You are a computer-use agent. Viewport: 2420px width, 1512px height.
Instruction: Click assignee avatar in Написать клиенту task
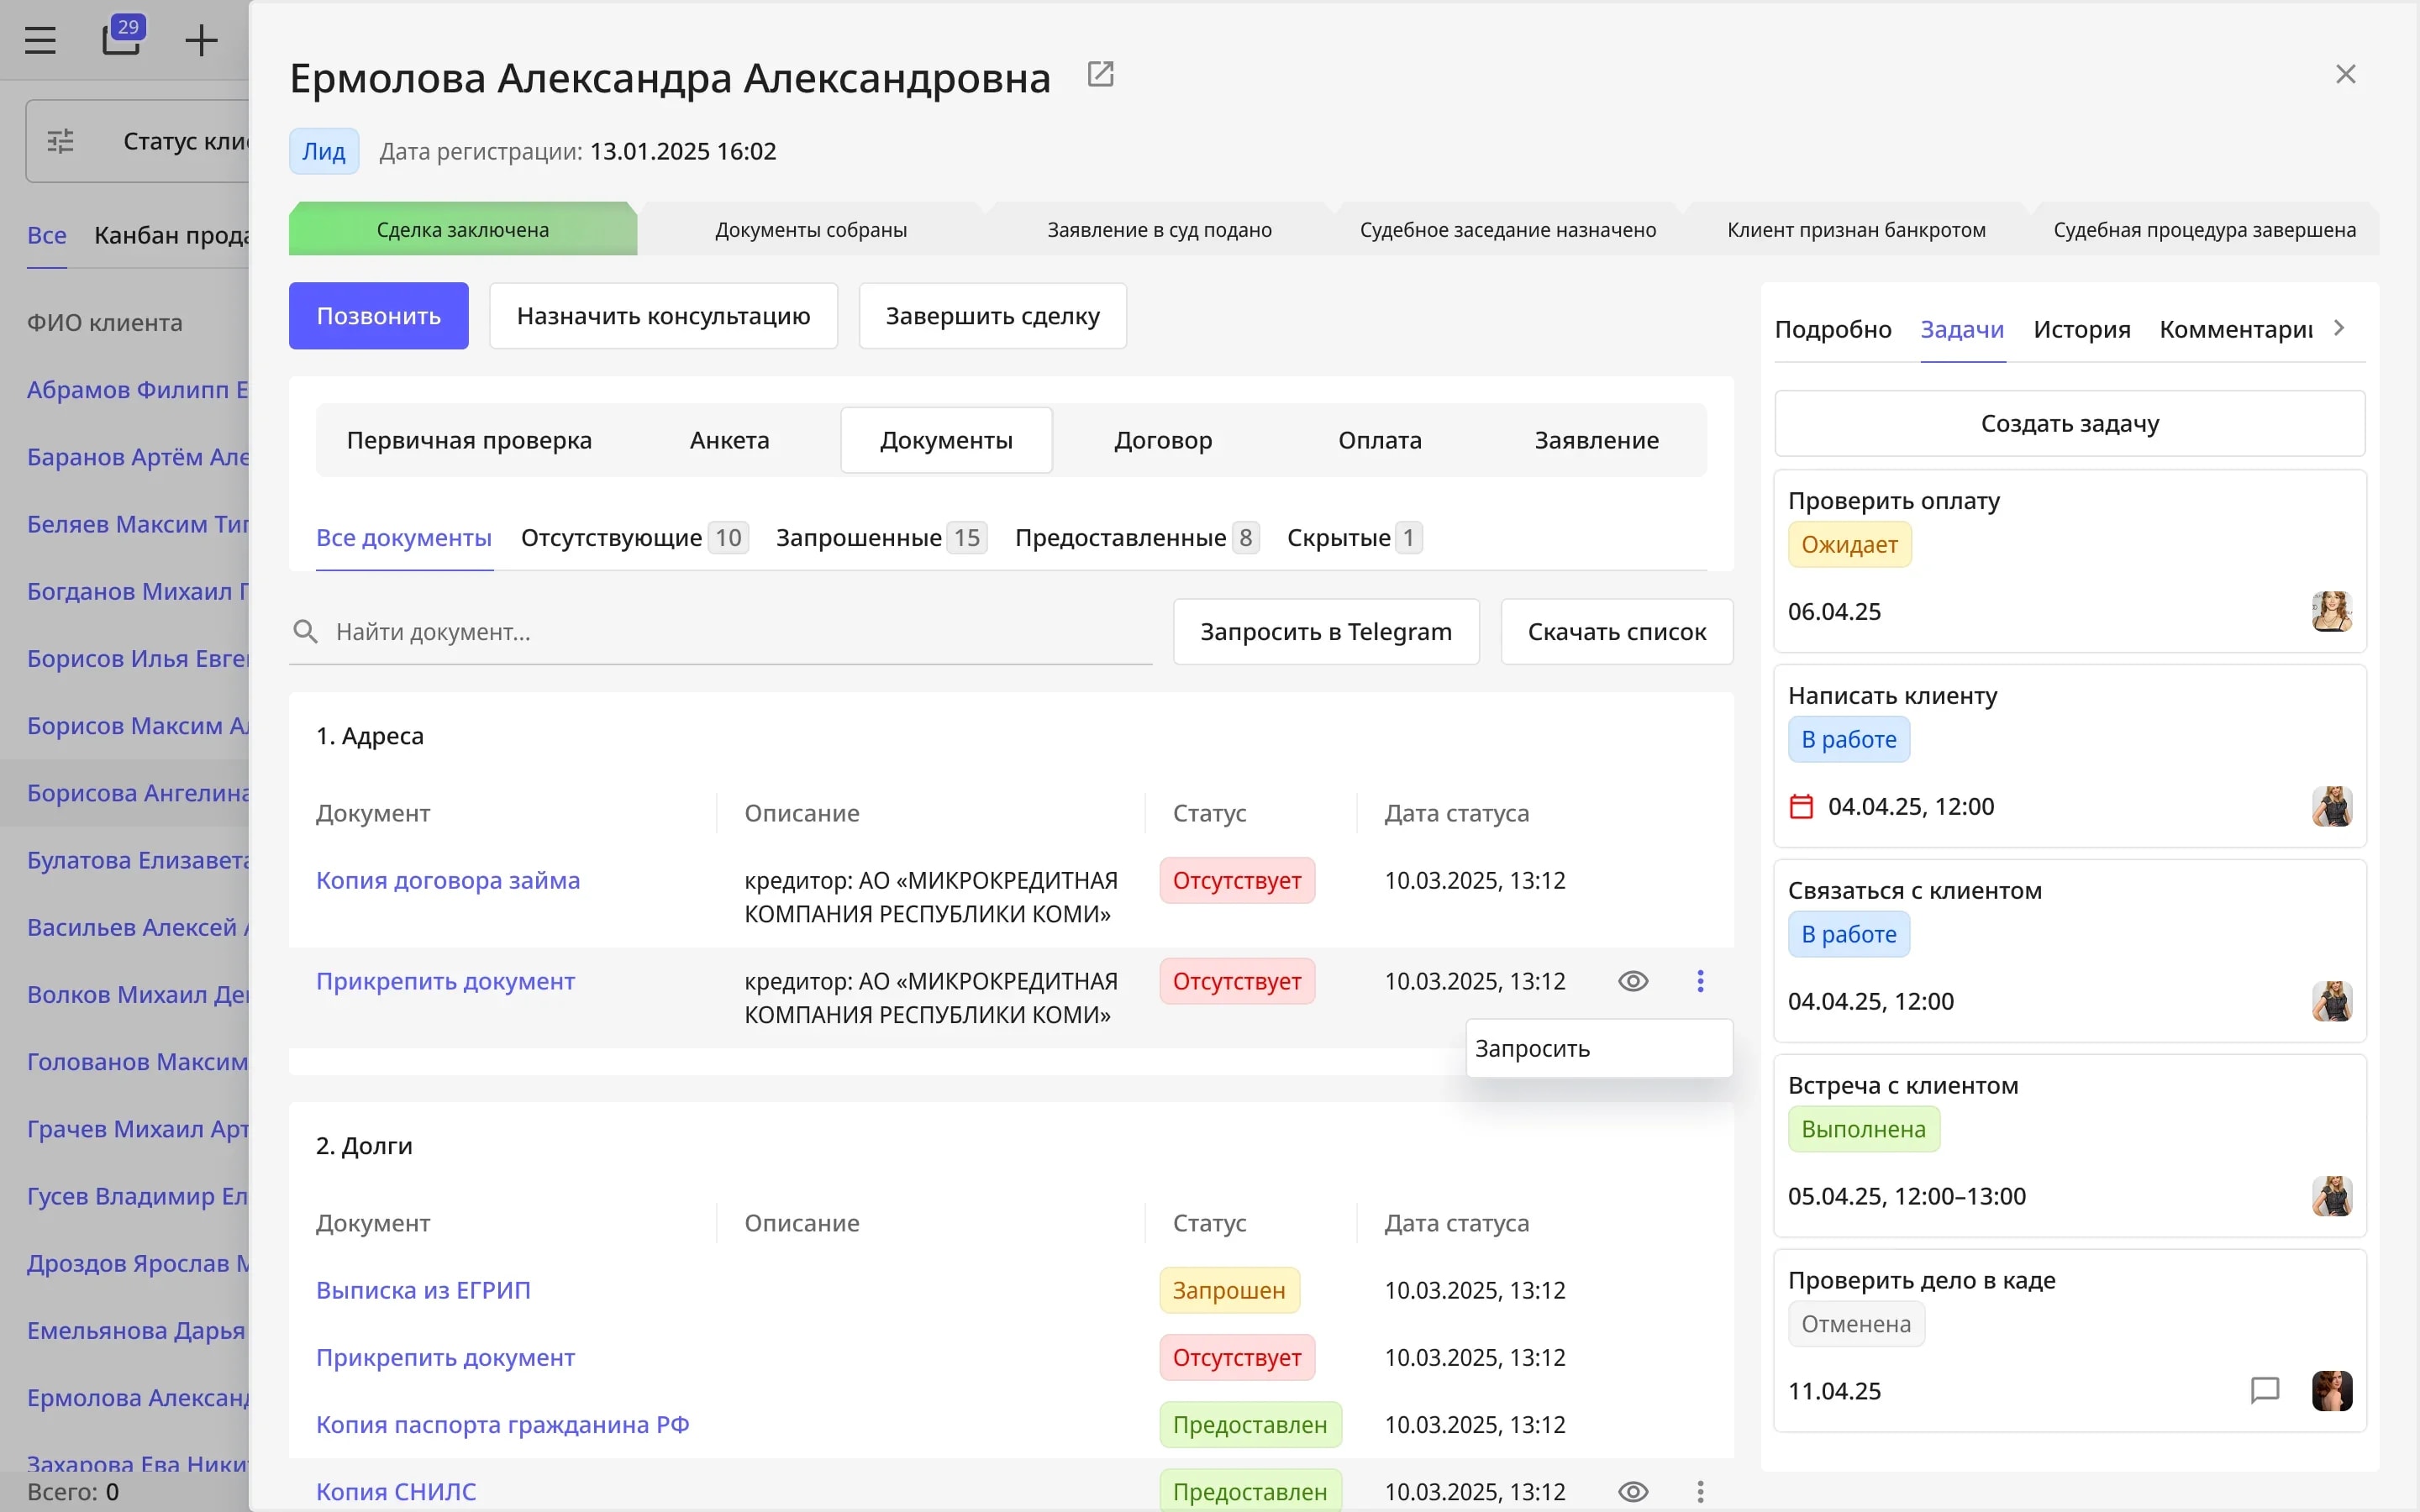2332,806
